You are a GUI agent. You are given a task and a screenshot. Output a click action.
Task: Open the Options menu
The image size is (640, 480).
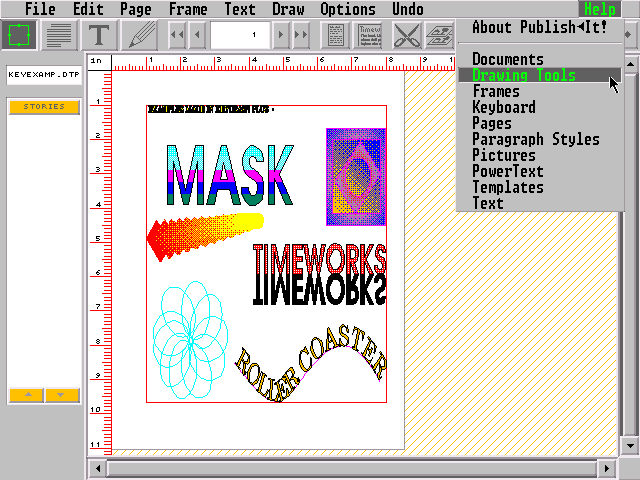tap(348, 9)
